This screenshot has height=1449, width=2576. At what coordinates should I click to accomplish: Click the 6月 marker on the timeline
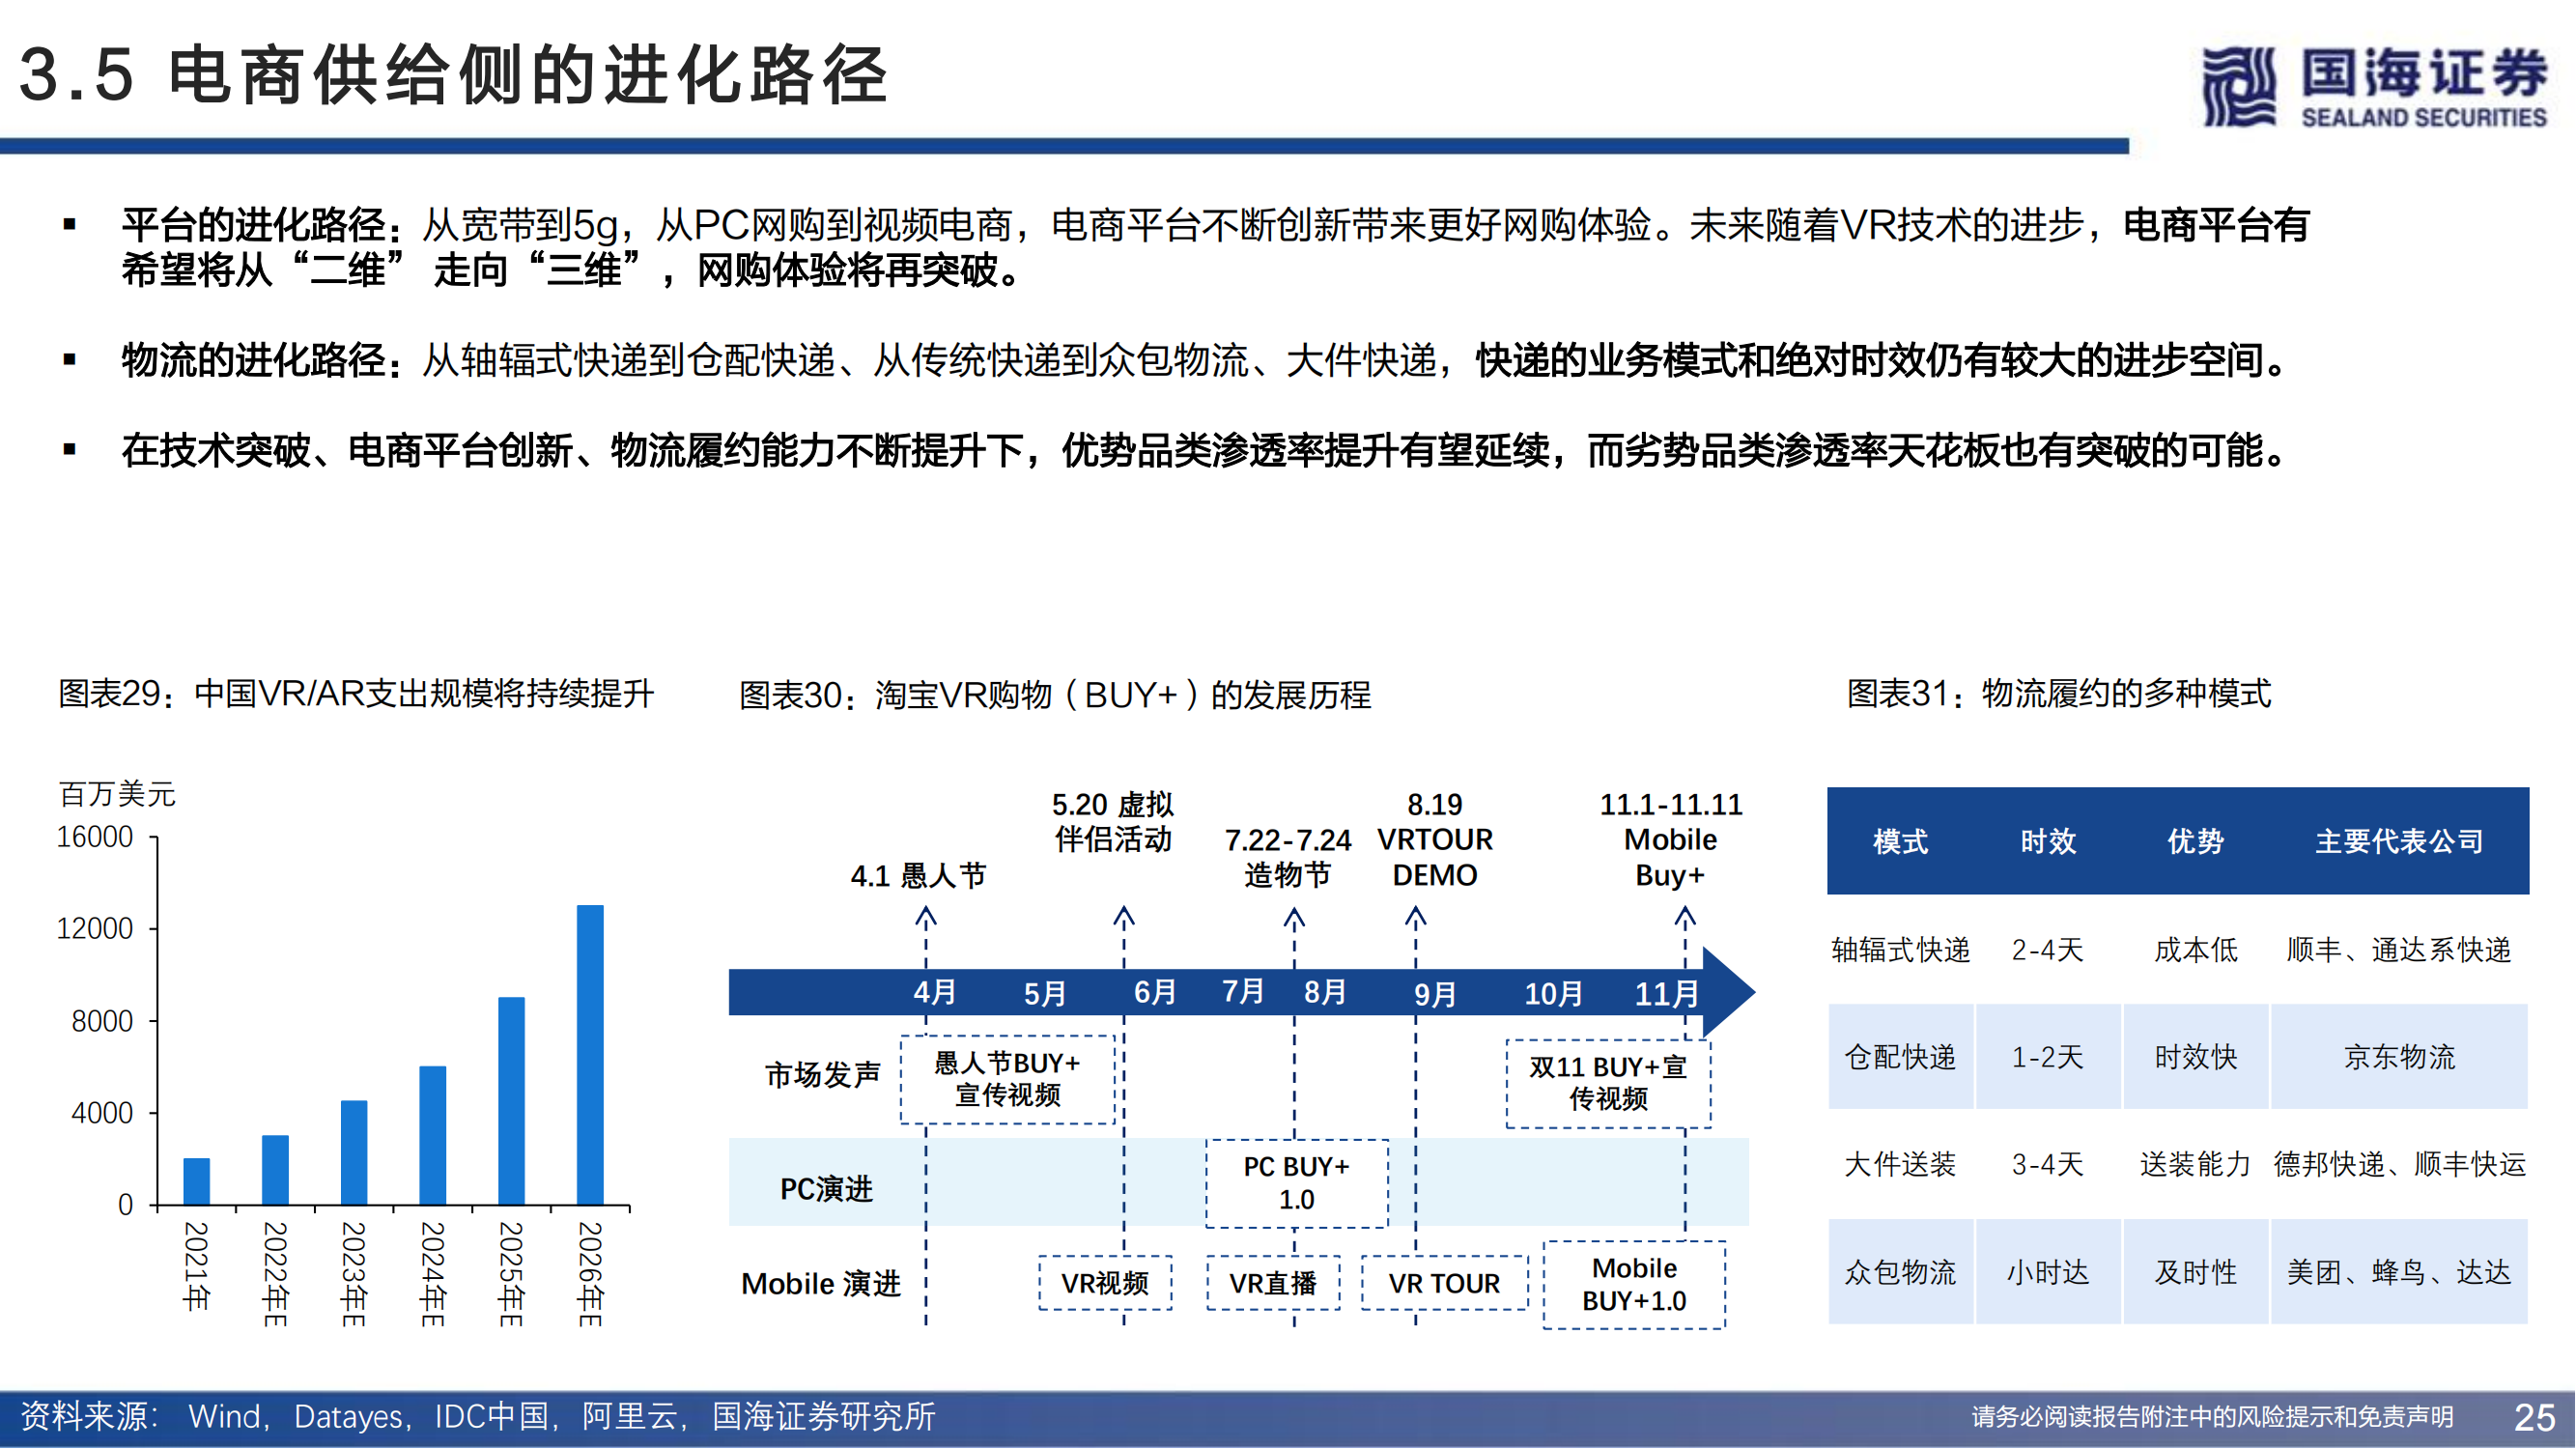tap(1155, 993)
